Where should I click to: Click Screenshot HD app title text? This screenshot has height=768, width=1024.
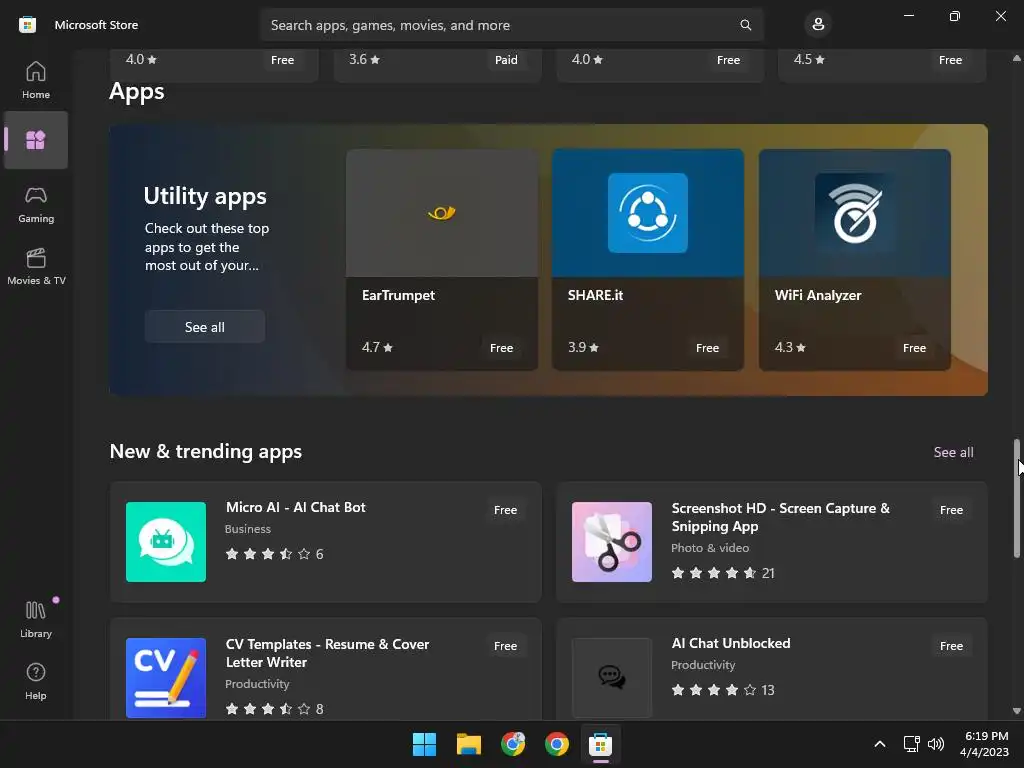tap(780, 517)
